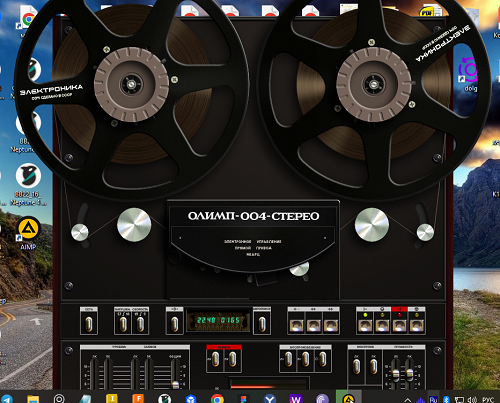Viewport: 500px width, 403px height.
Task: Flip the СЕТЬ power switch
Action: [89, 323]
